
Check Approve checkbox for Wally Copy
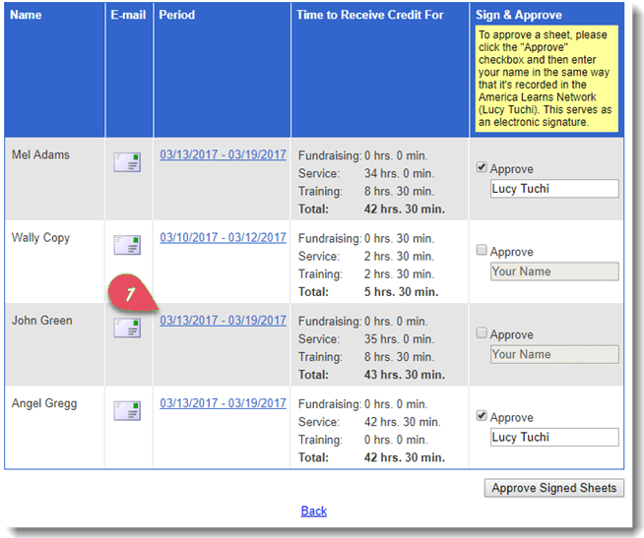tap(482, 251)
